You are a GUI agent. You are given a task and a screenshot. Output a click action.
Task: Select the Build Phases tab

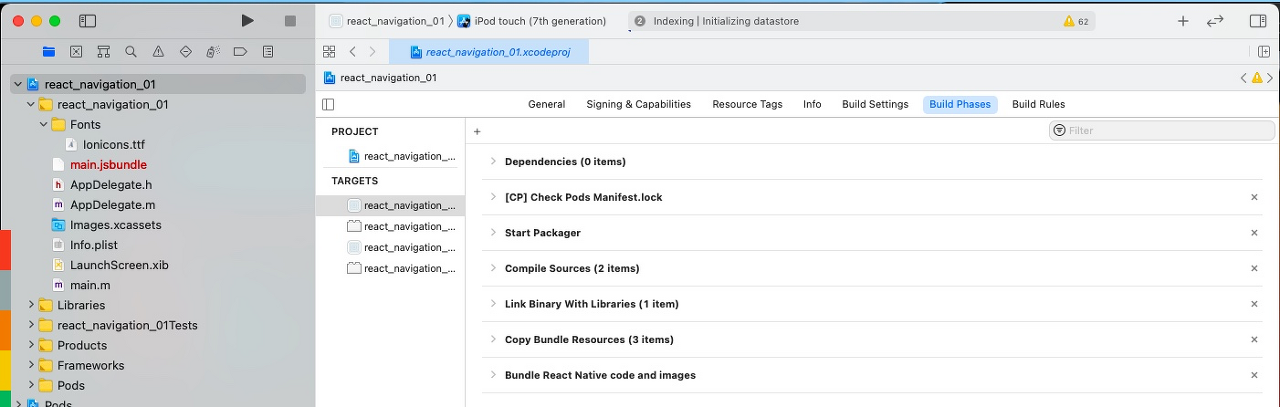click(960, 104)
